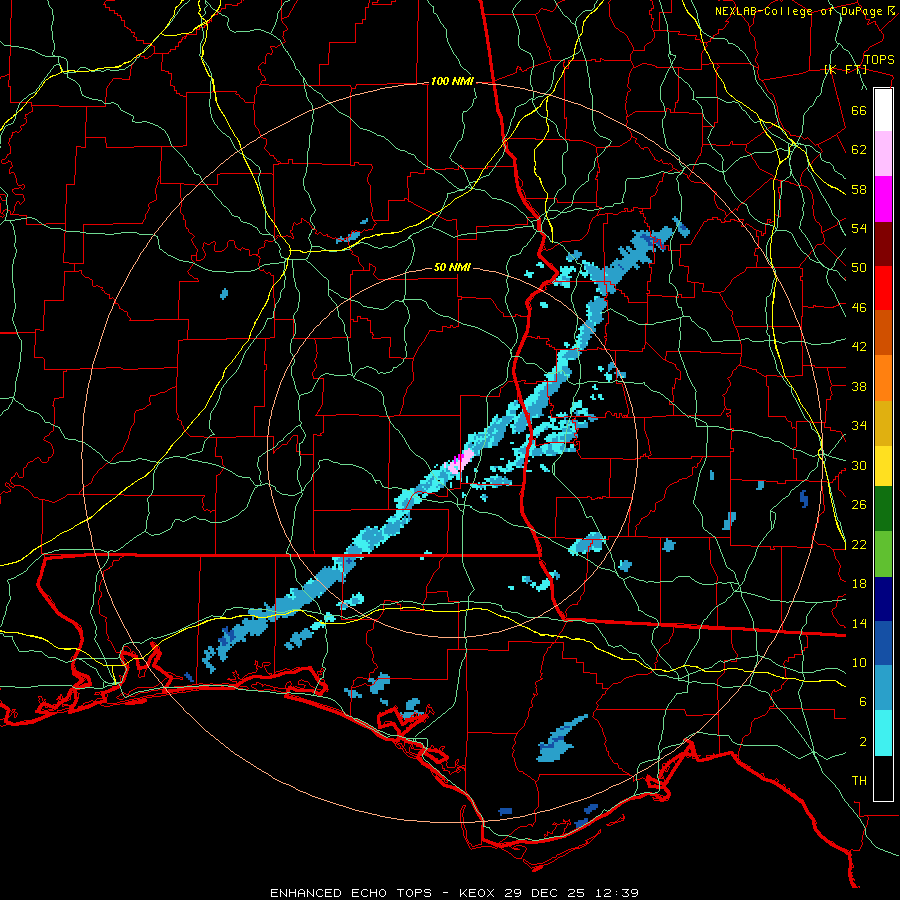Click the "100 NMI" range ring label

click(452, 82)
